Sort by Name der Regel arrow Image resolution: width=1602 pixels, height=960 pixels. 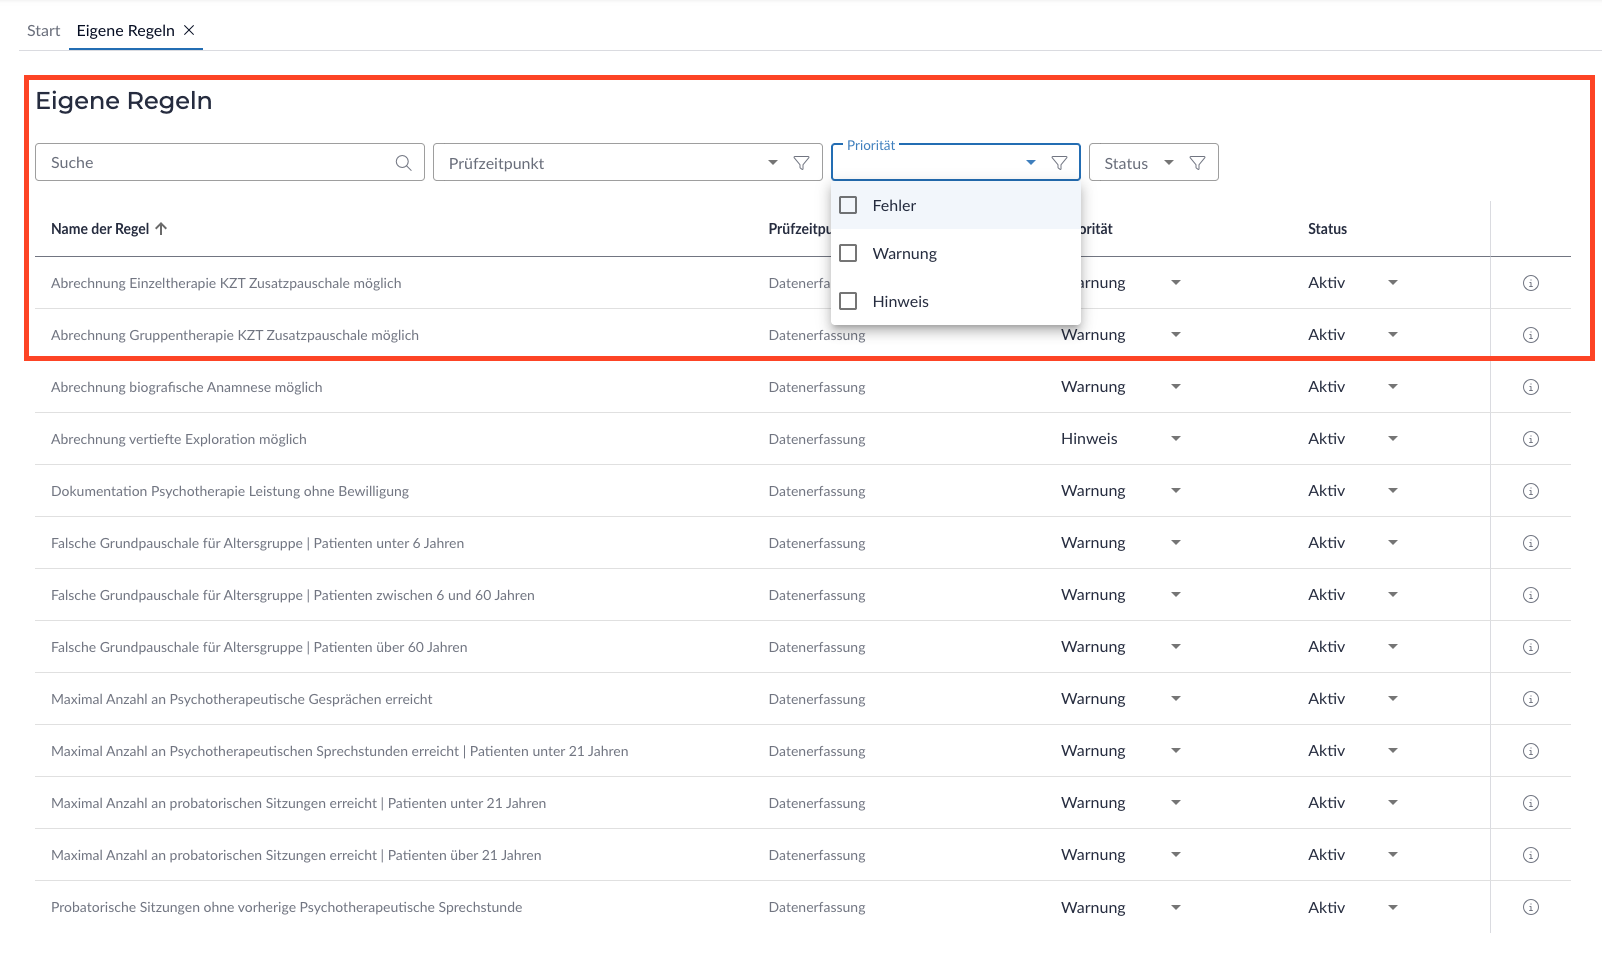point(161,229)
